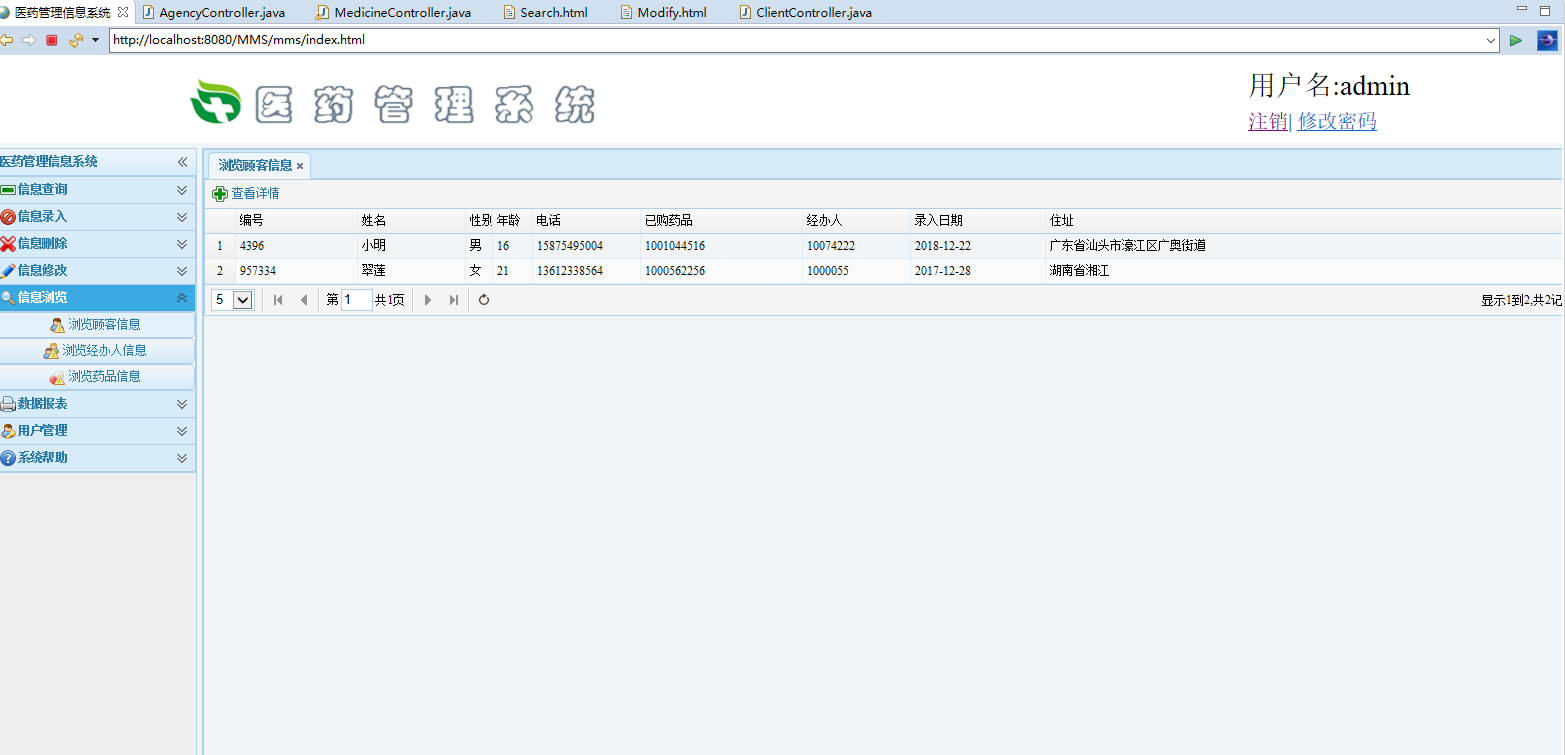Expand the 信息录入 accordion section
The image size is (1565, 755).
(x=182, y=217)
